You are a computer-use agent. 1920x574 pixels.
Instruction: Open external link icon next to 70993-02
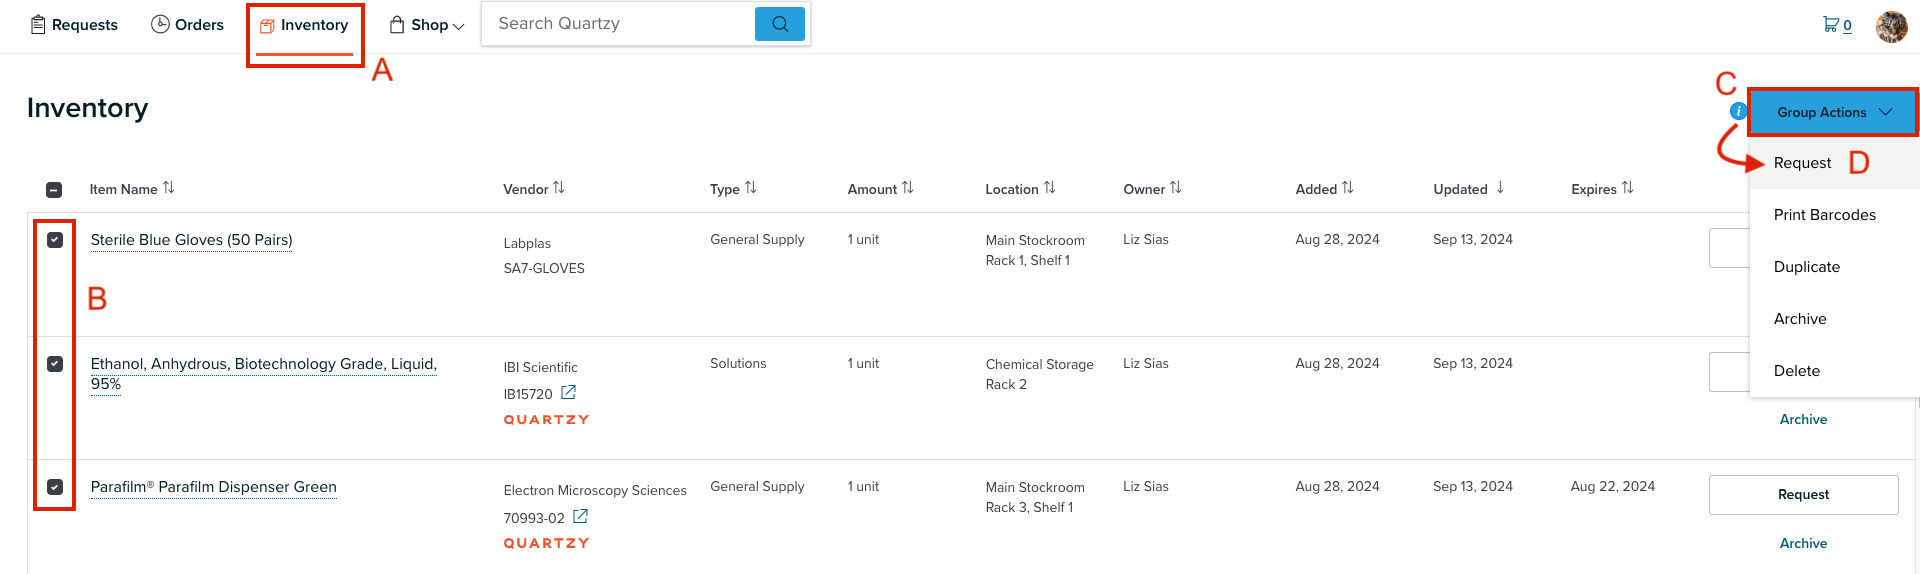coord(580,517)
